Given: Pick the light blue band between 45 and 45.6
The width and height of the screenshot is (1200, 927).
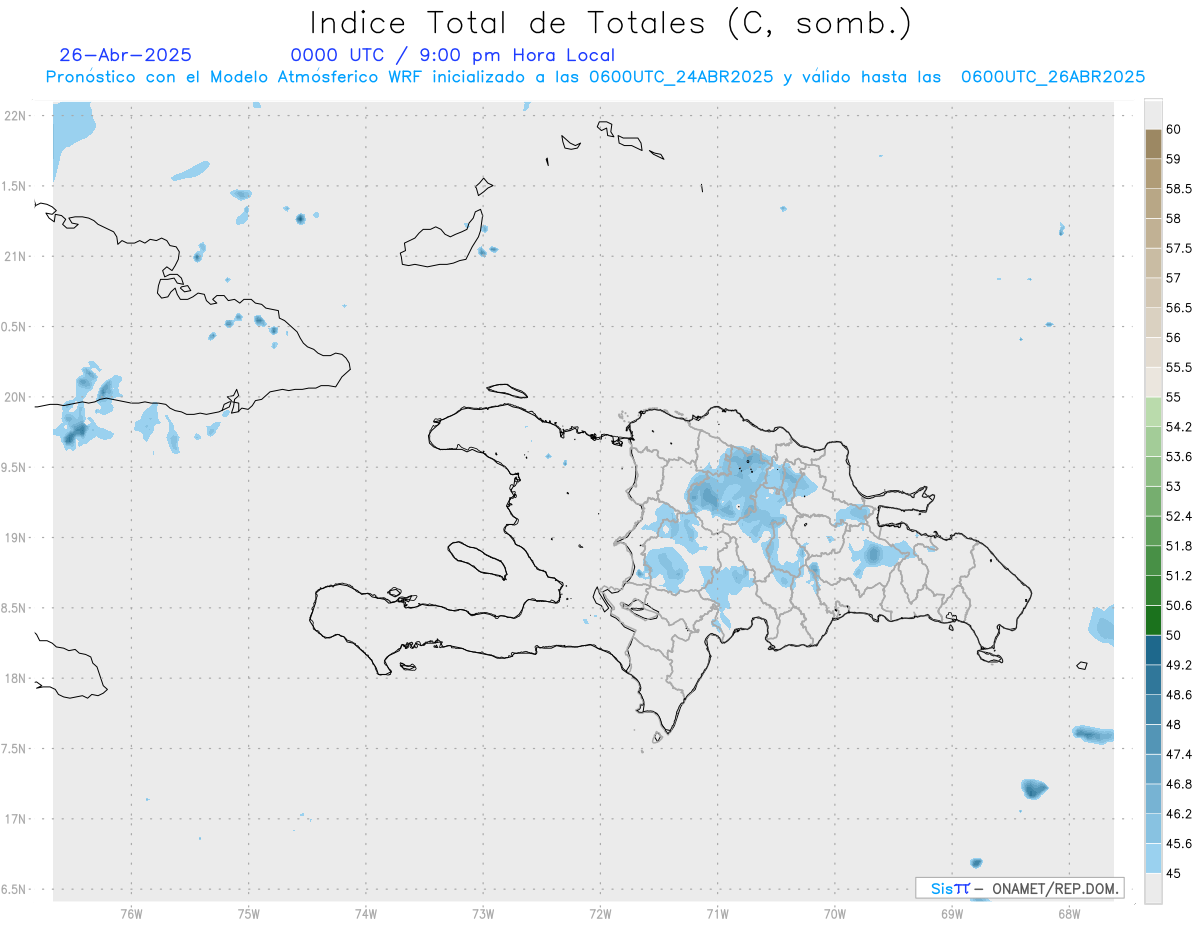Looking at the screenshot, I should (x=1153, y=858).
